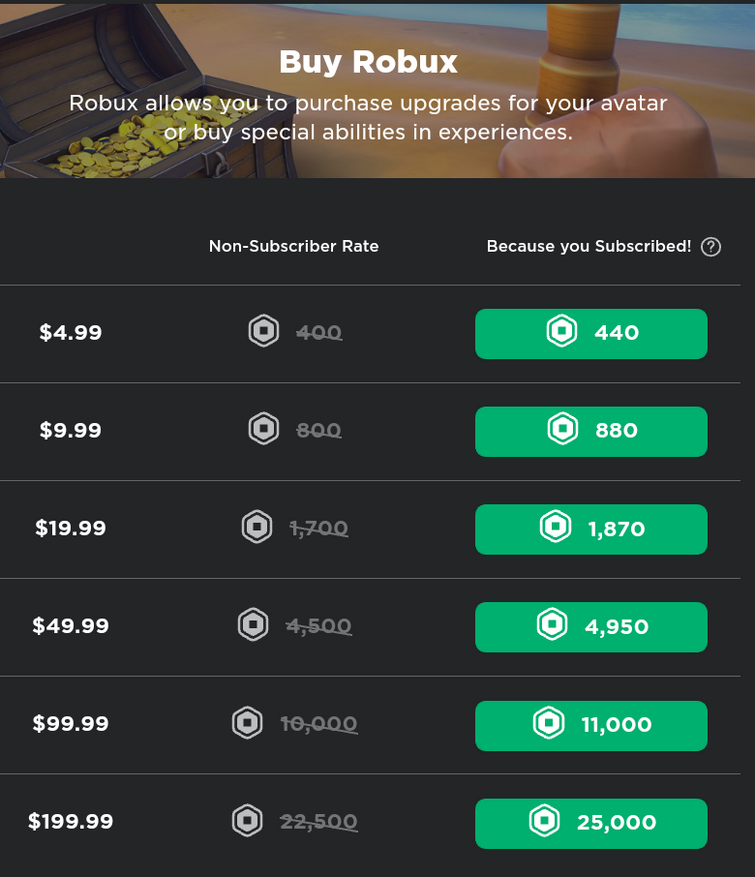
Task: Click the grey Robux icon beside 800
Action: [263, 429]
